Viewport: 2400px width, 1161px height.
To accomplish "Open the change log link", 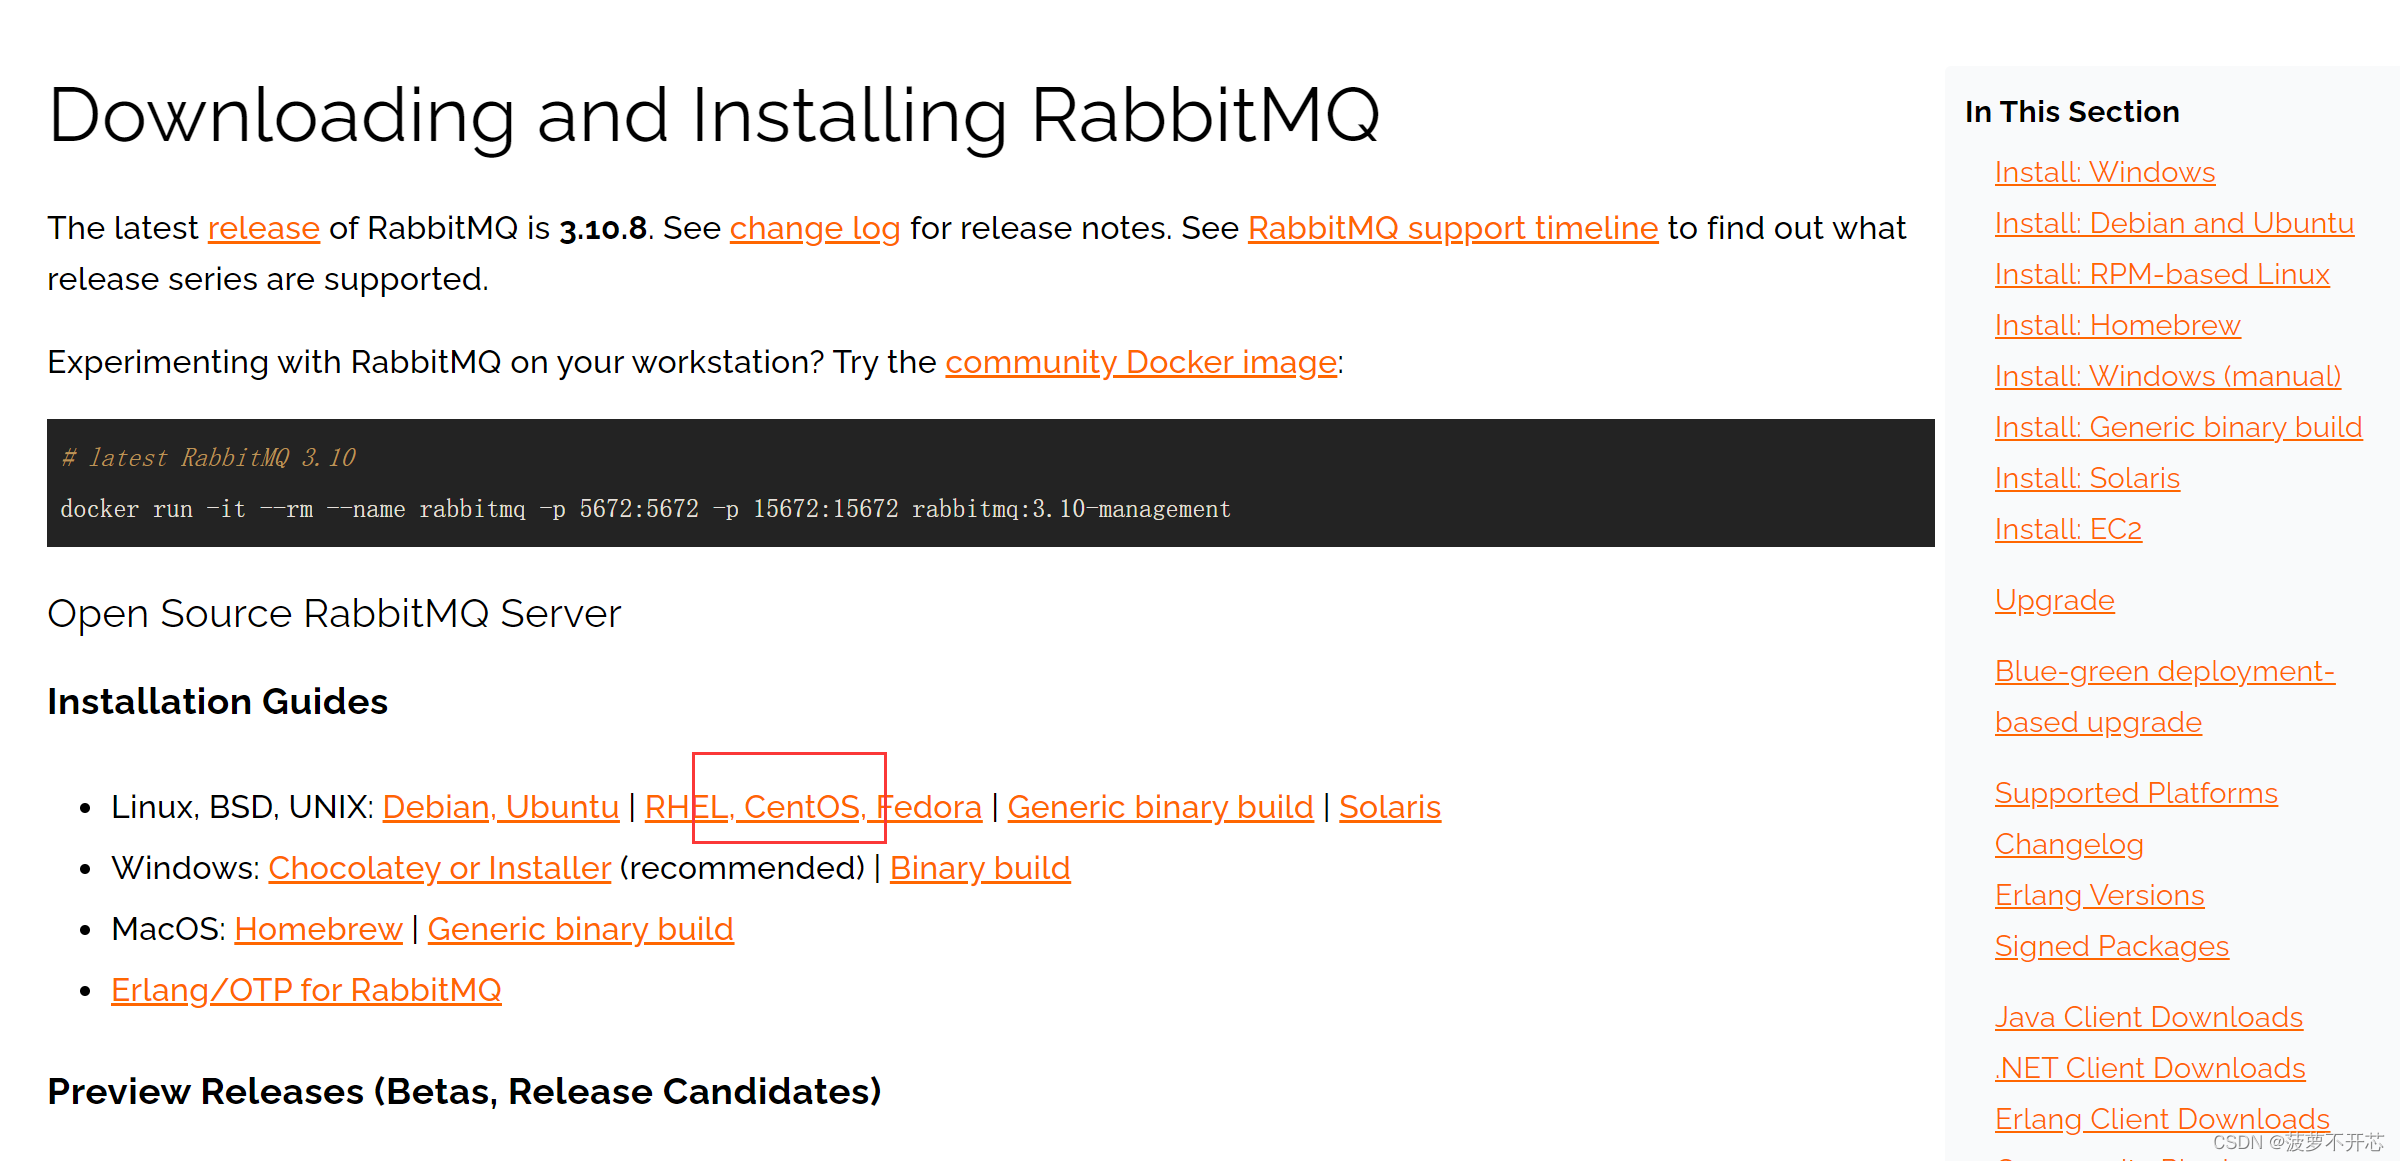I will point(814,228).
